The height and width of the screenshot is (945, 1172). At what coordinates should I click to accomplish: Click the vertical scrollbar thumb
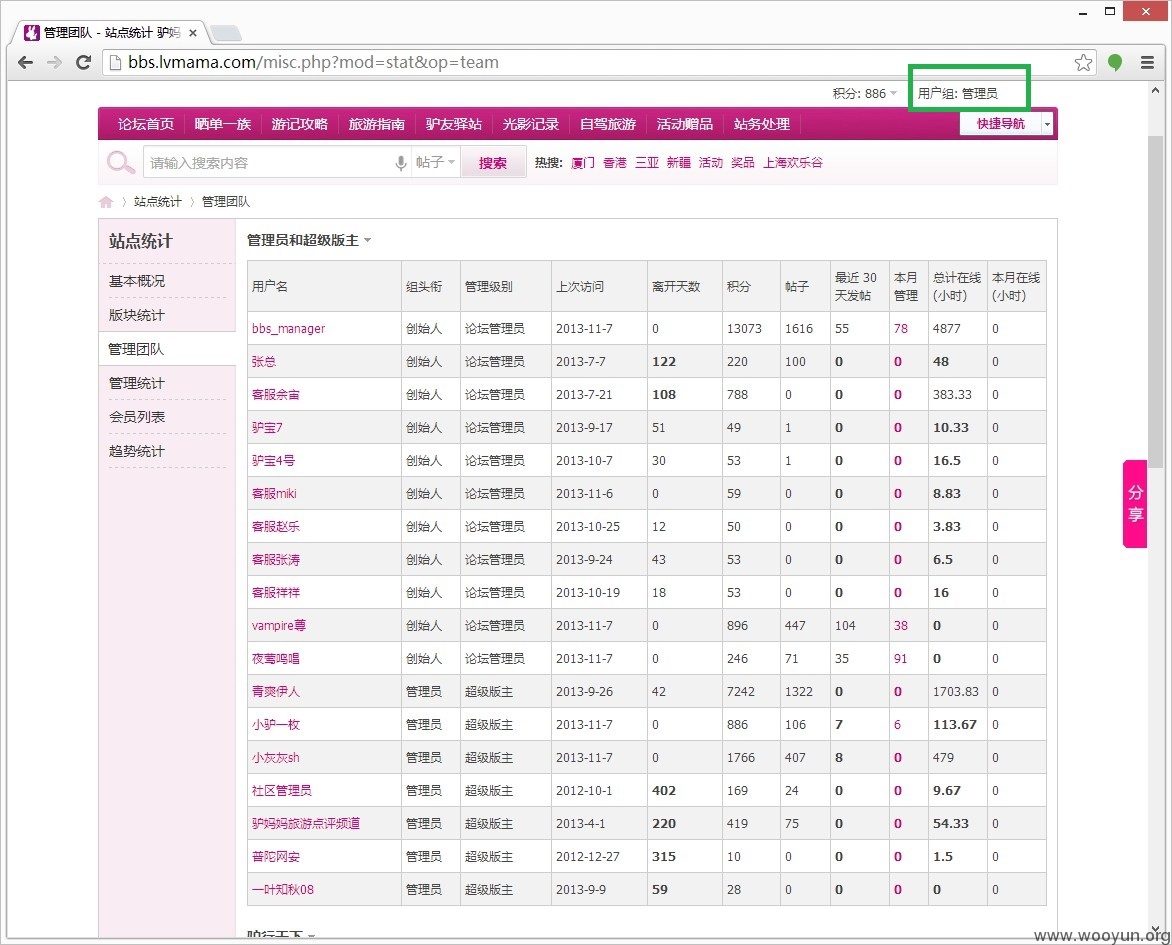click(x=1156, y=301)
